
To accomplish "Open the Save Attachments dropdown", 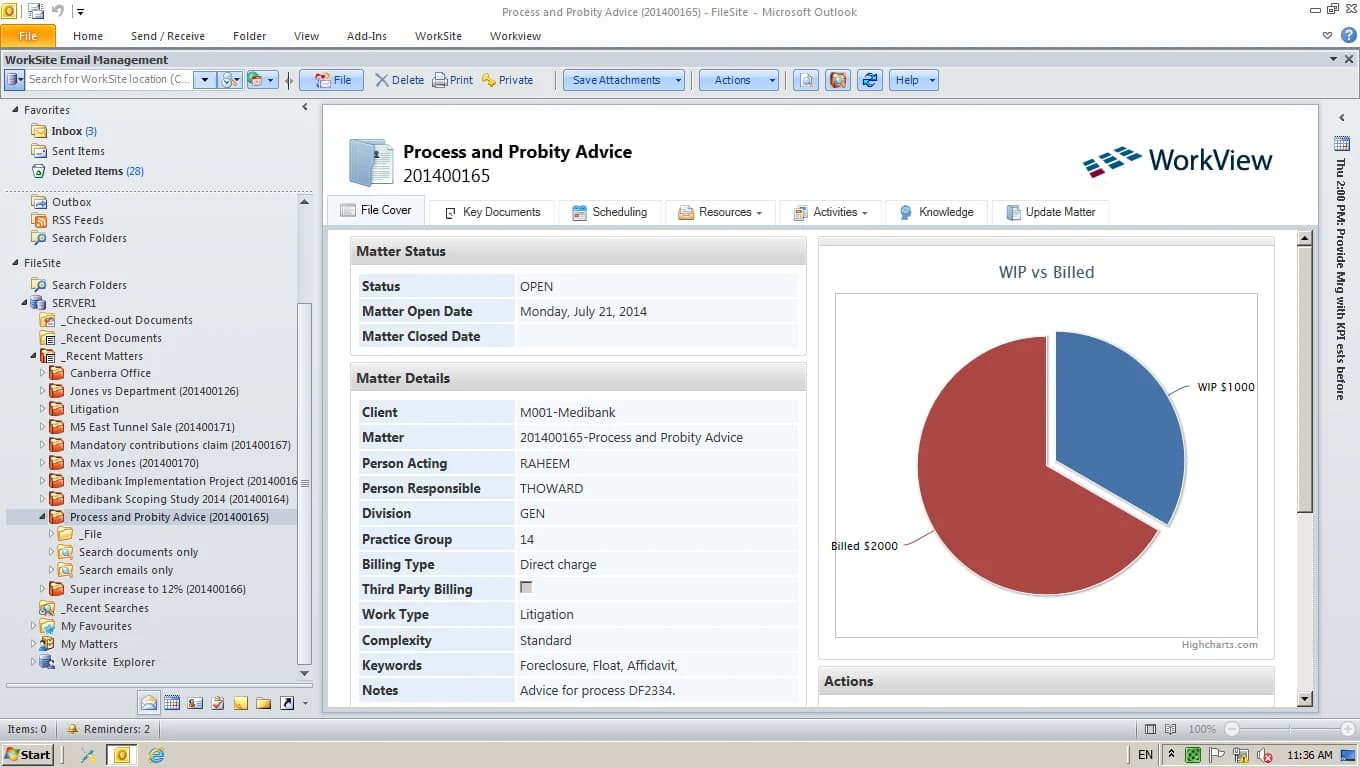I will tap(624, 80).
